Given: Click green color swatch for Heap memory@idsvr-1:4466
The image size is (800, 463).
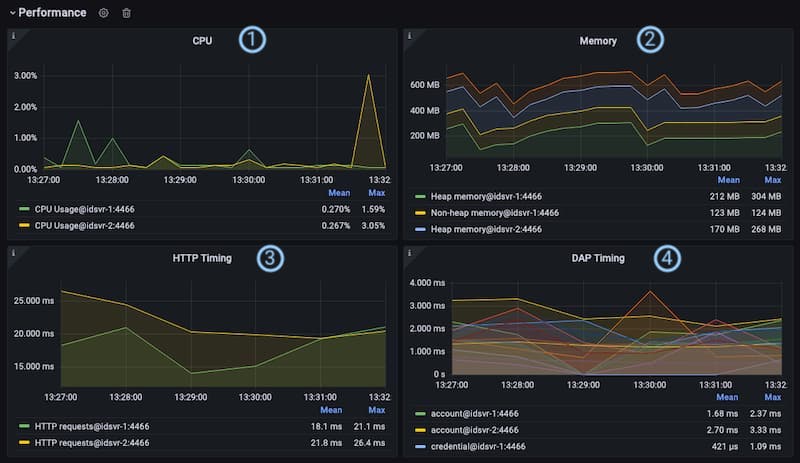Looking at the screenshot, I should tap(420, 197).
